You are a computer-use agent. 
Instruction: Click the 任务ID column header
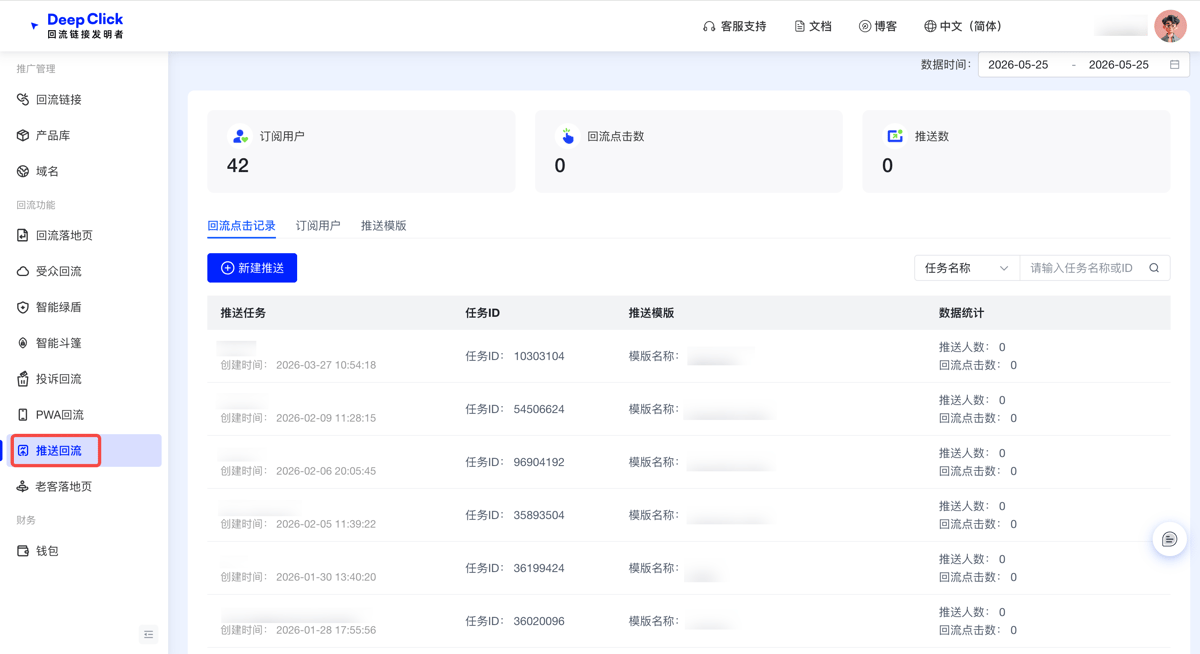483,313
